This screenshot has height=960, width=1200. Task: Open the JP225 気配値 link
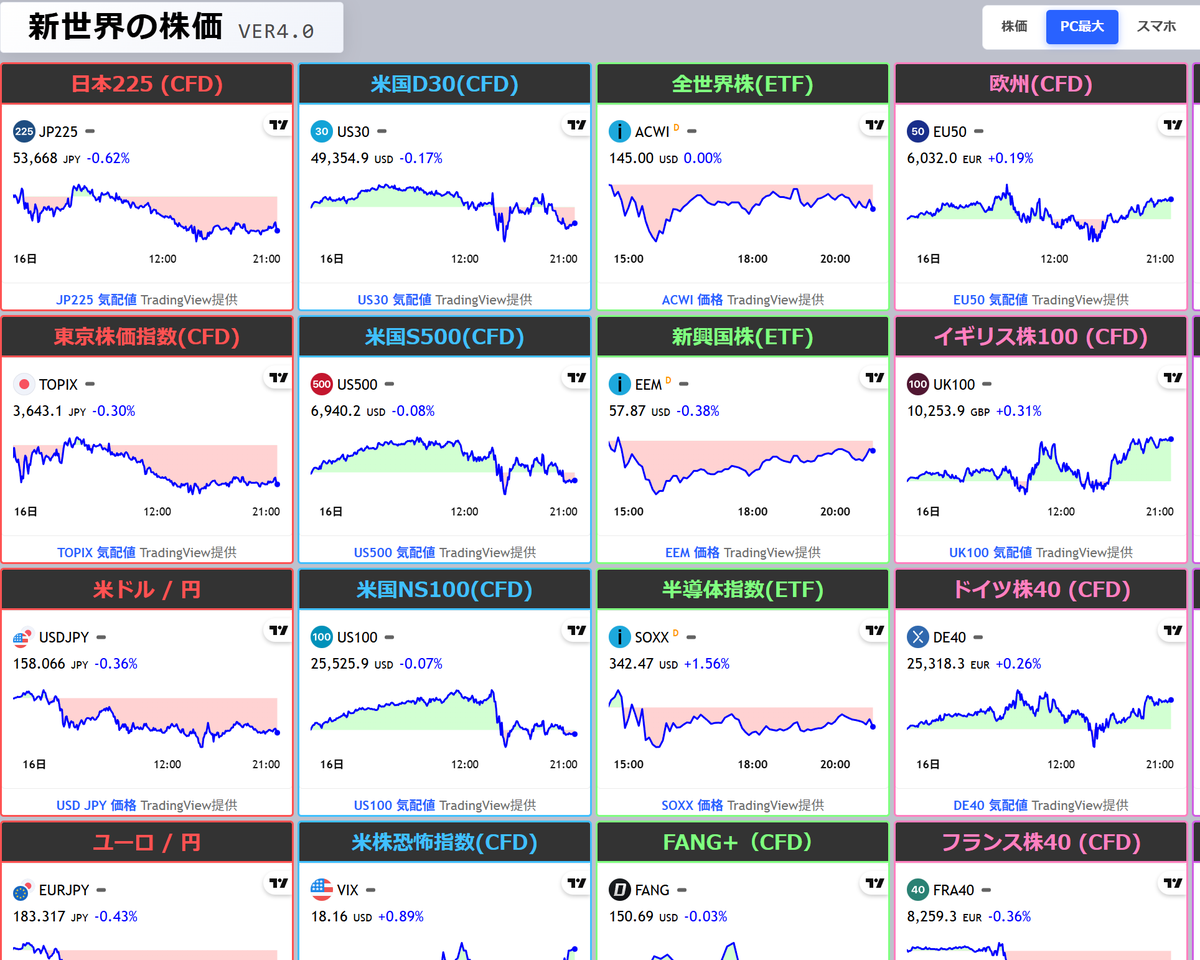point(97,299)
